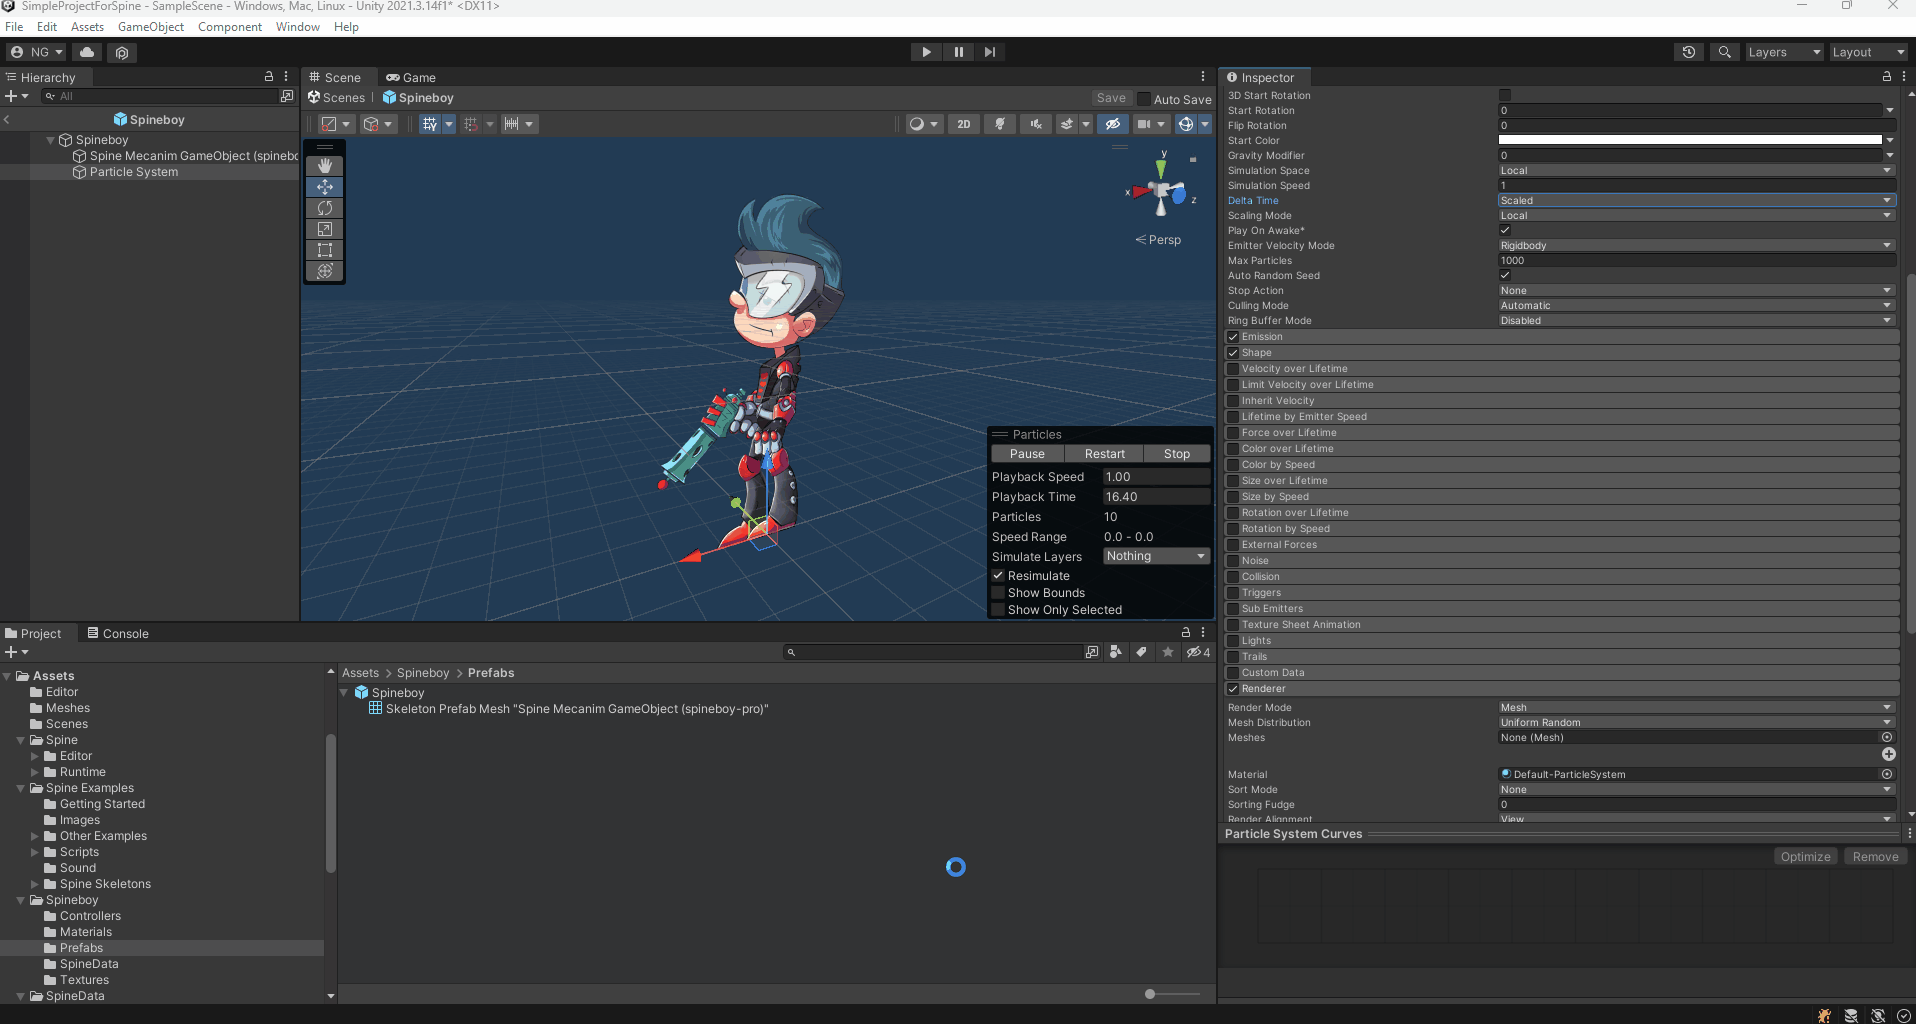Click Project favorites star icon
Screen dimensions: 1916x1024
(x=1168, y=652)
